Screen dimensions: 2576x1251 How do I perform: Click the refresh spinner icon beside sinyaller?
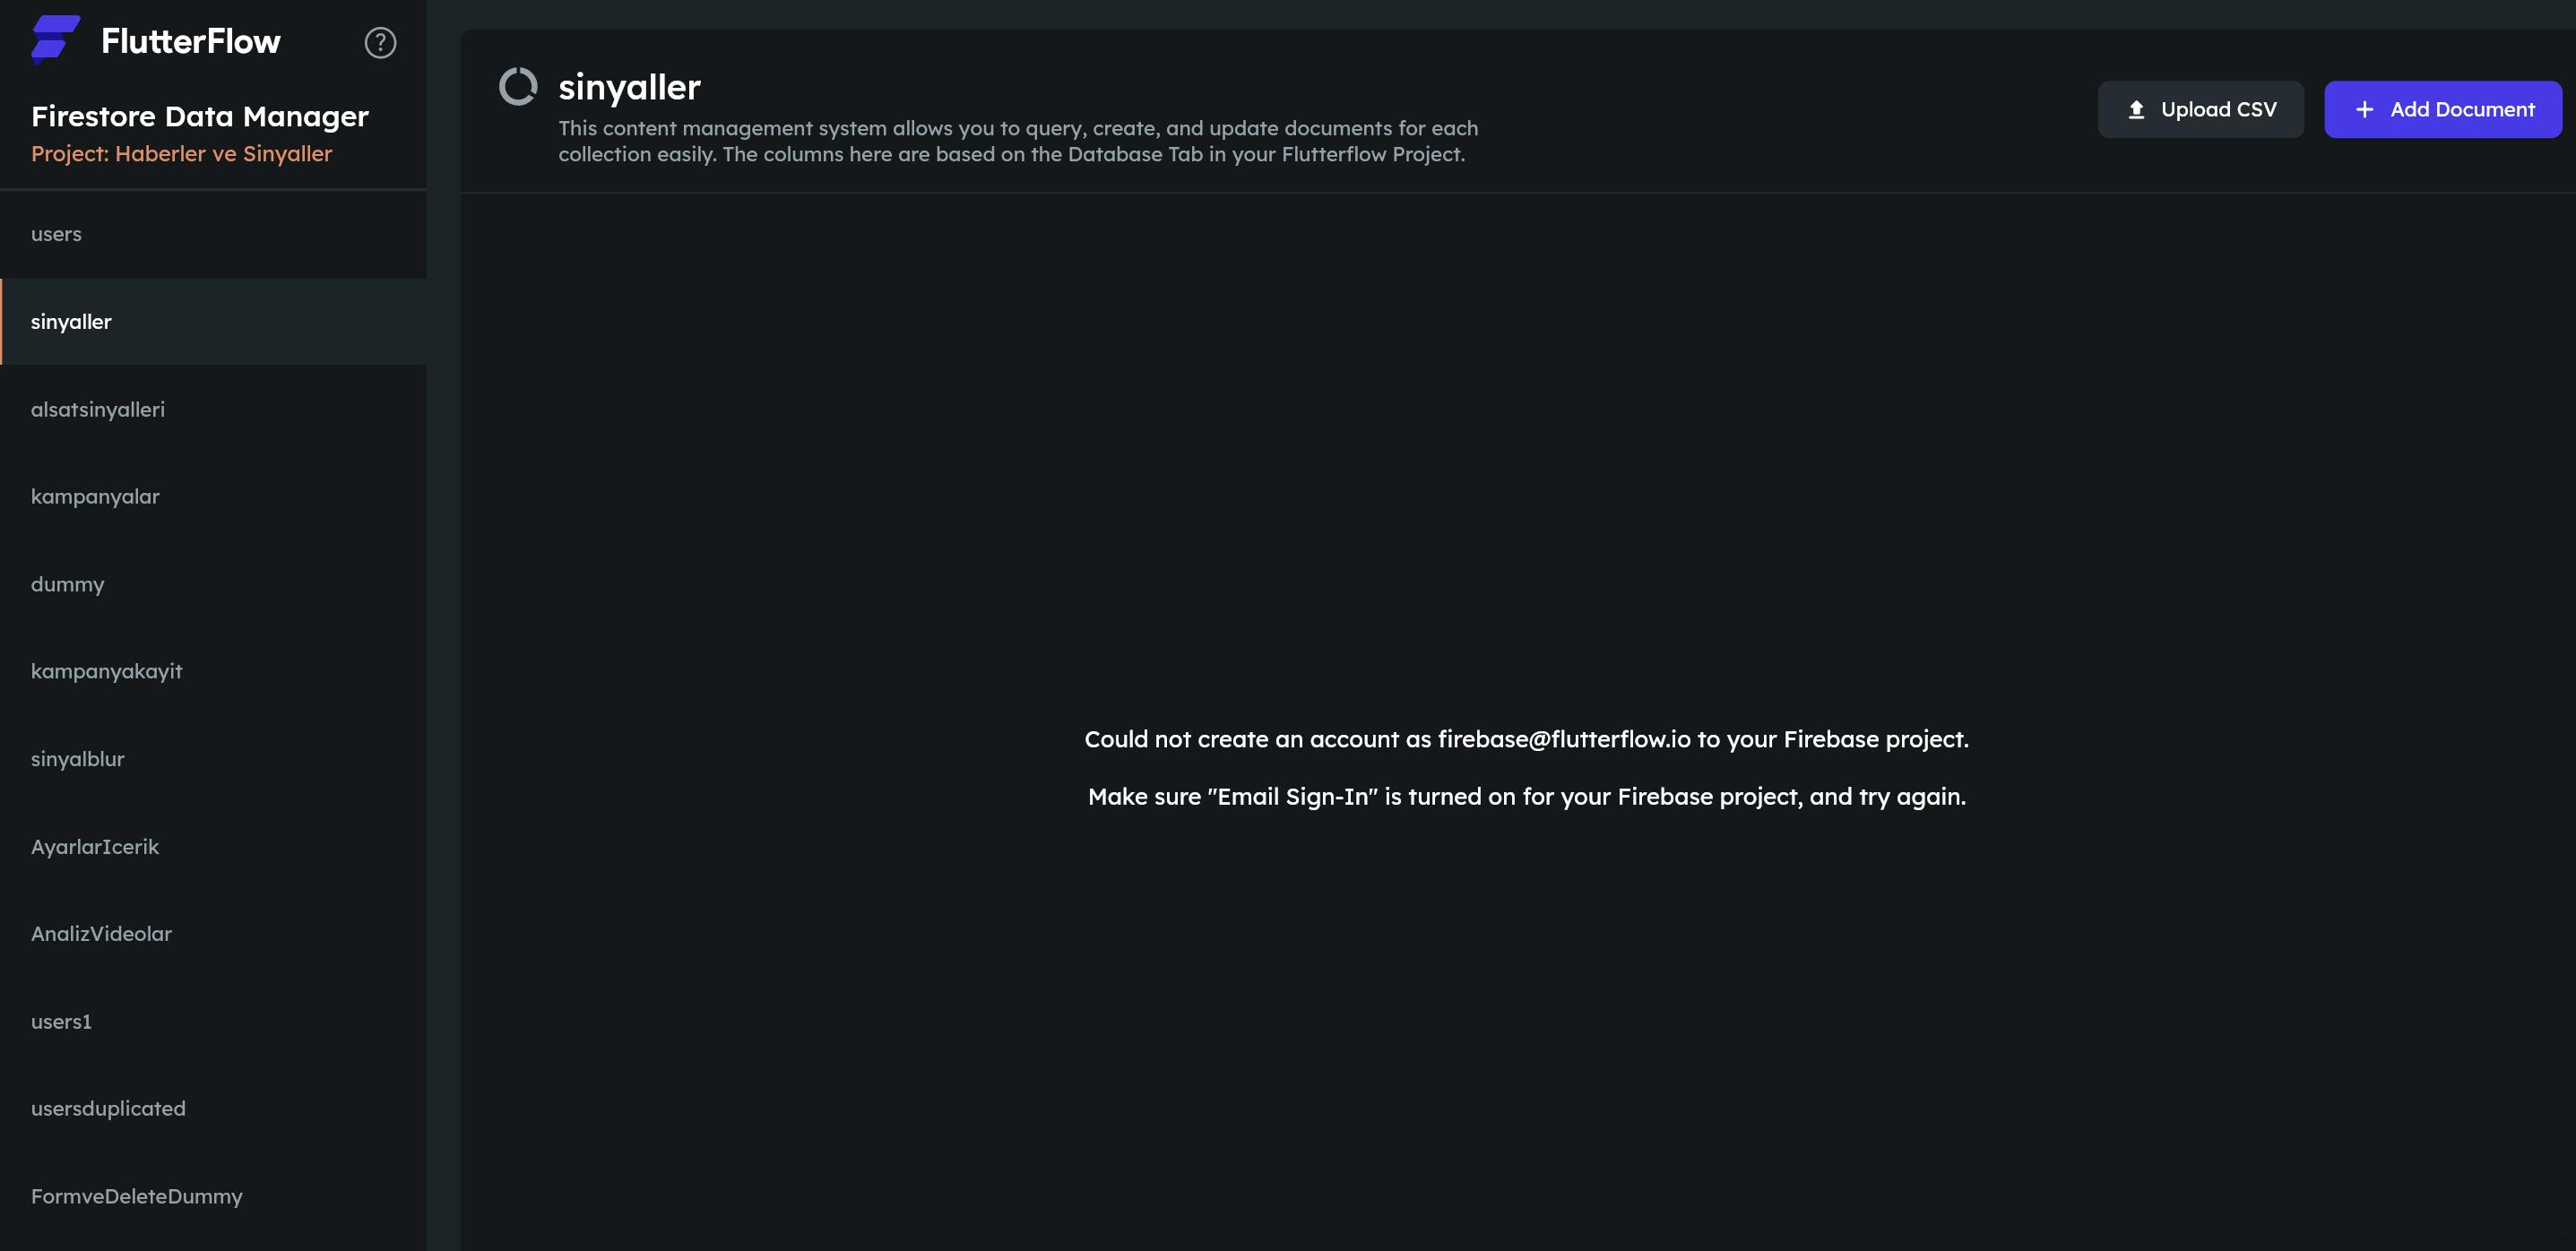tap(518, 86)
